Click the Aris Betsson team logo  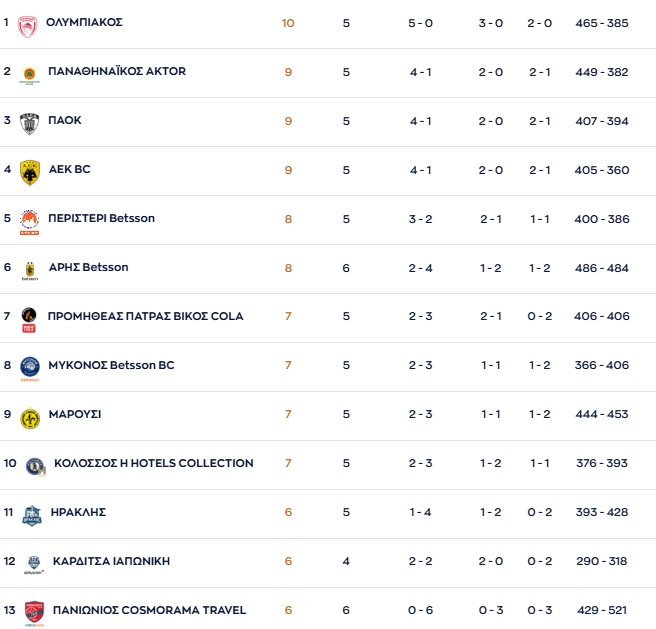coord(29,270)
